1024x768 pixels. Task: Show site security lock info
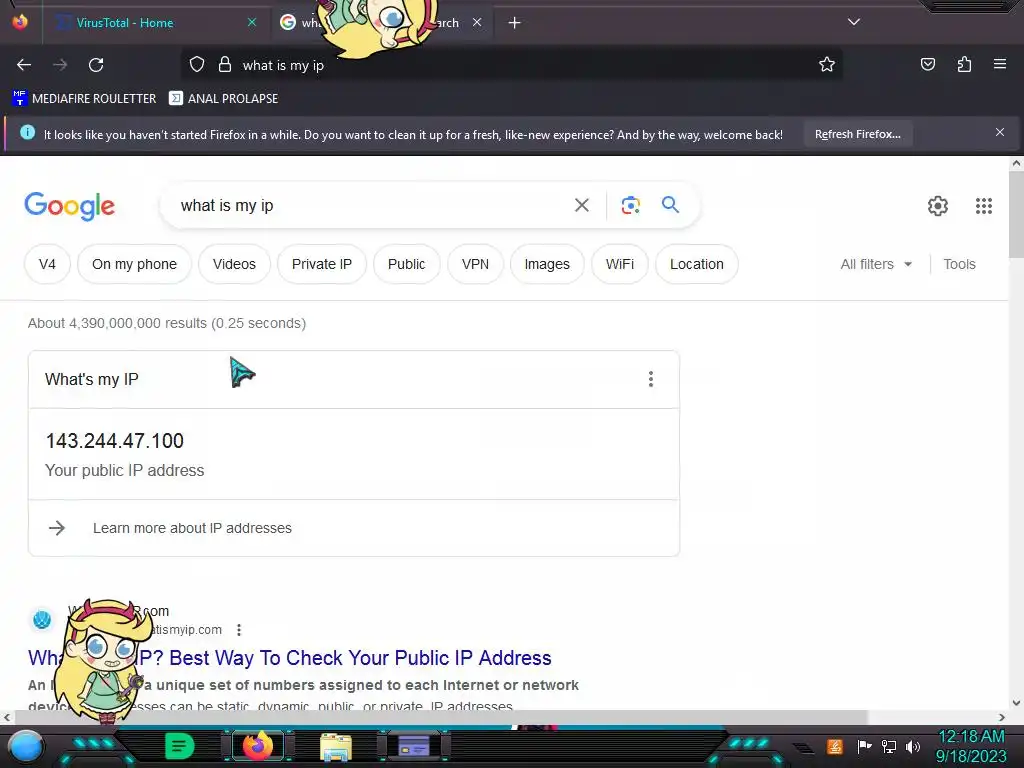[225, 64]
